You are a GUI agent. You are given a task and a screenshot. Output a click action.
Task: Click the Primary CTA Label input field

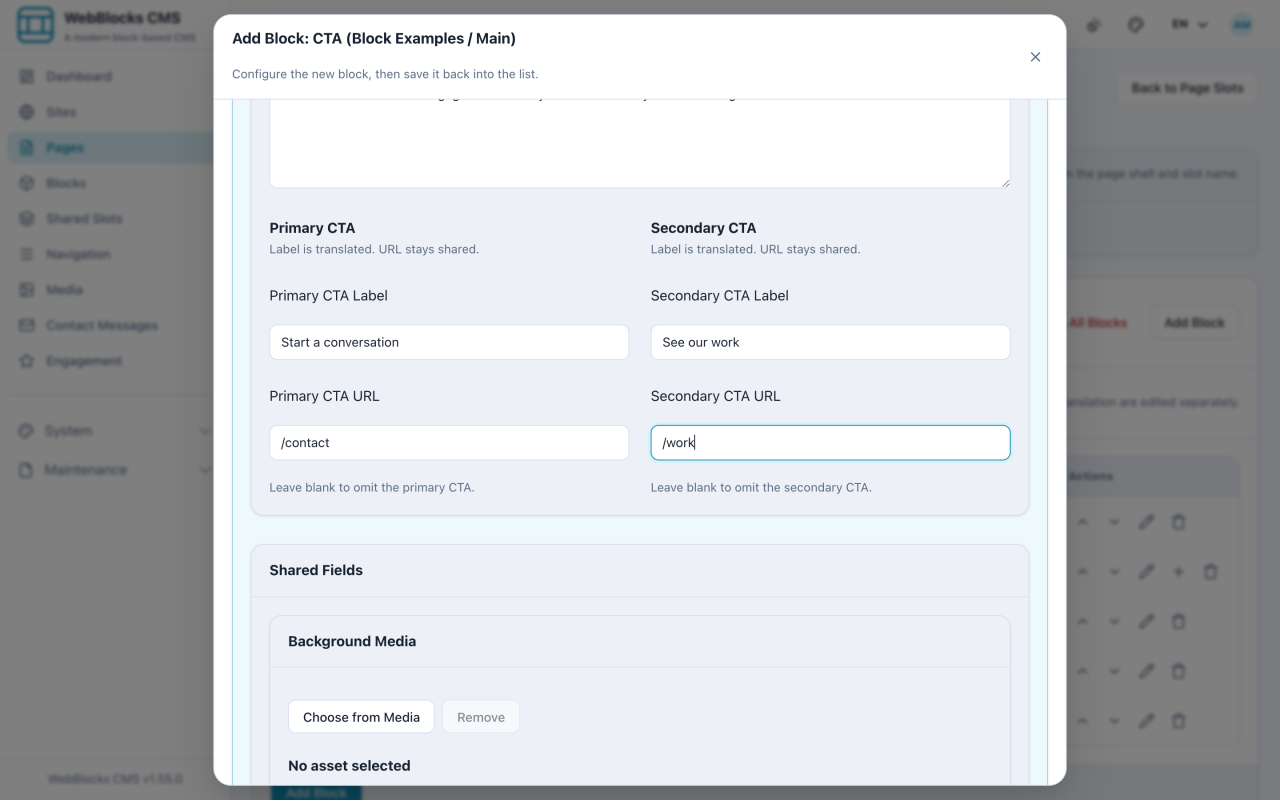click(x=449, y=342)
